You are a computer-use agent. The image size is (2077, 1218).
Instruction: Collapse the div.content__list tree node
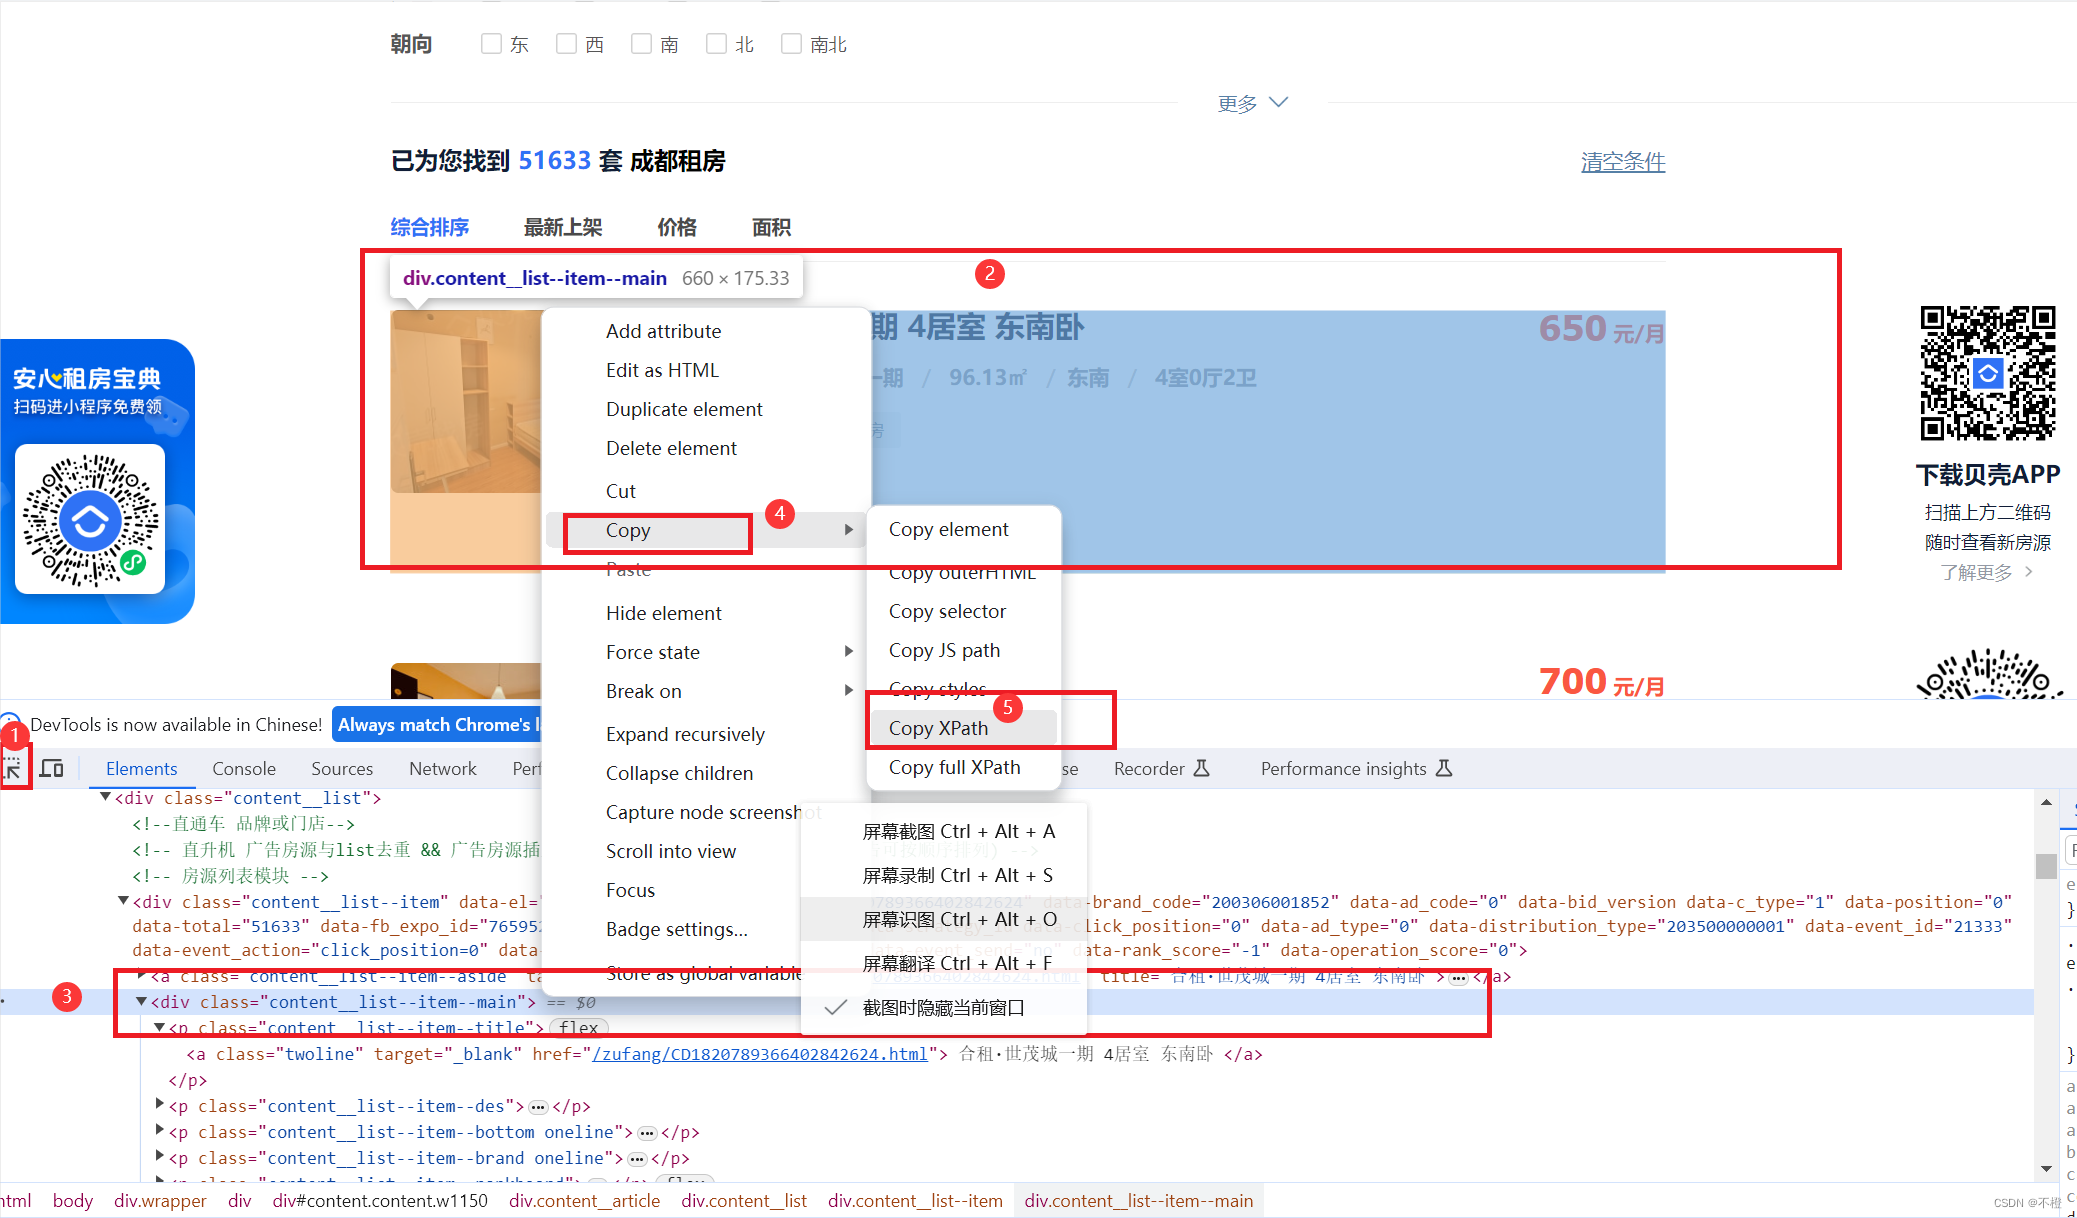[x=105, y=797]
